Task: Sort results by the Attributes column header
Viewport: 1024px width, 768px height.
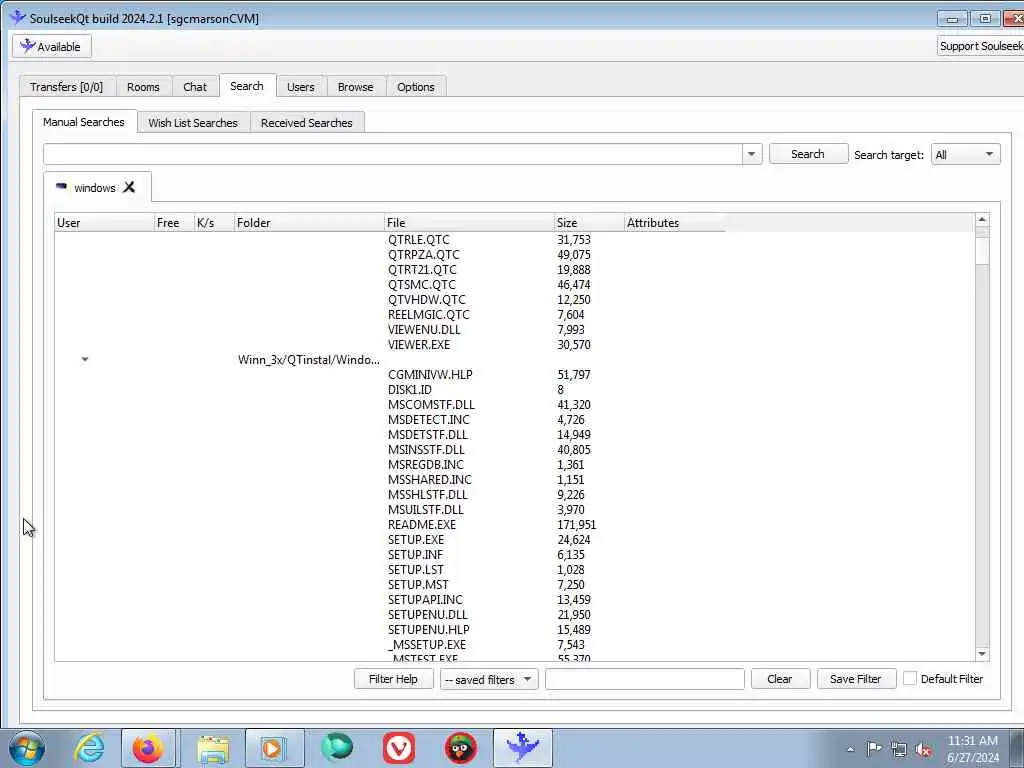Action: [x=675, y=223]
